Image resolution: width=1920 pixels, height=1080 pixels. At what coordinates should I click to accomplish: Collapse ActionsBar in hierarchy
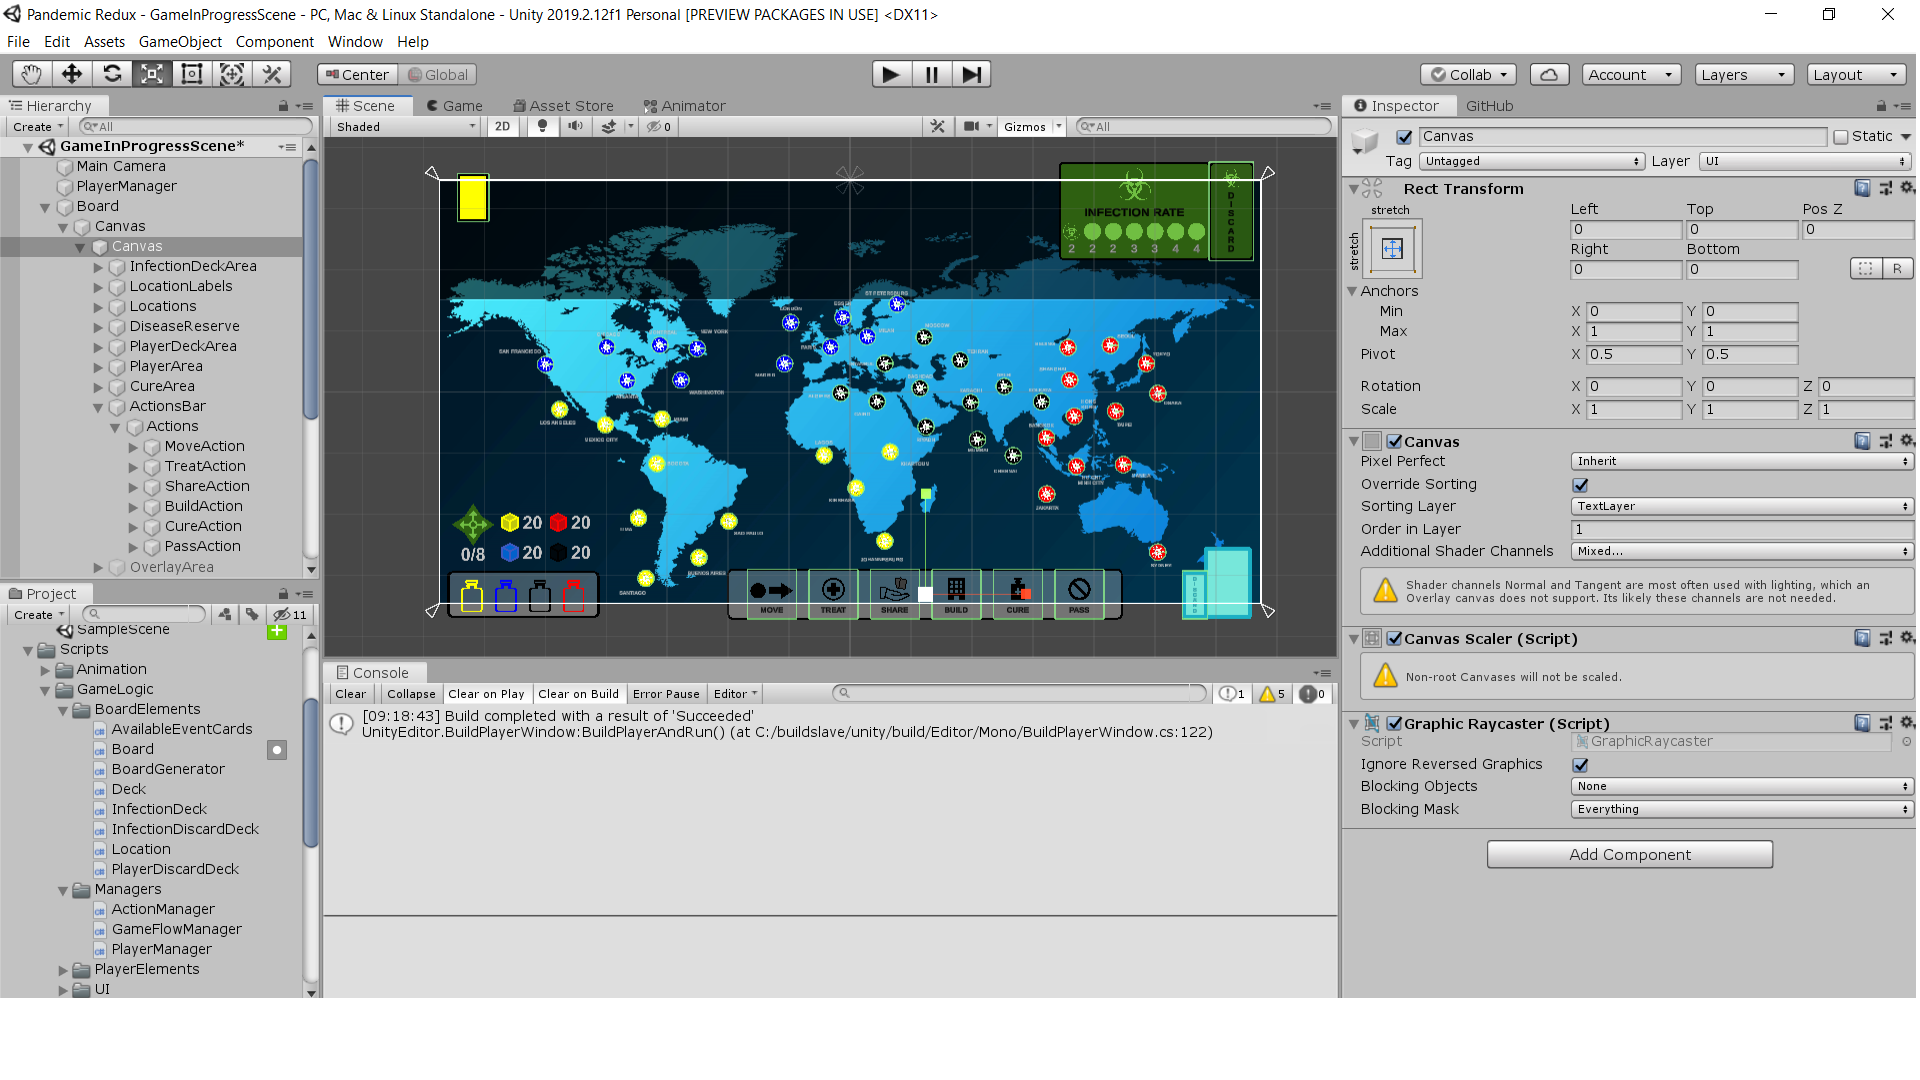[x=98, y=407]
